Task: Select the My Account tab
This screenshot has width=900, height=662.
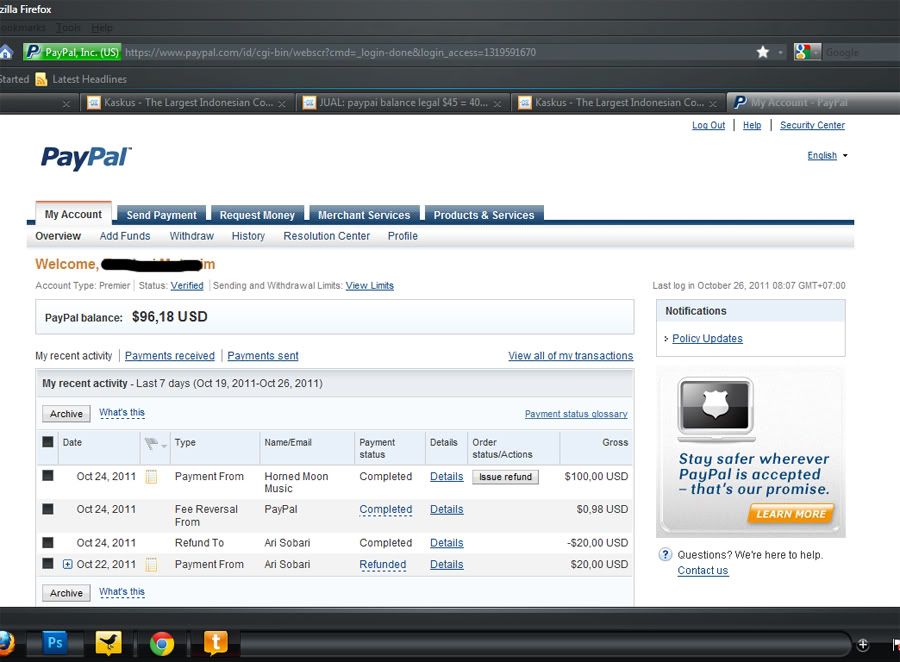Action: (x=73, y=214)
